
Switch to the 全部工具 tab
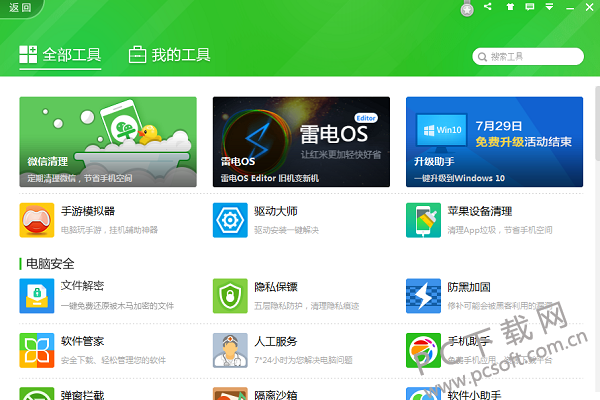60,55
